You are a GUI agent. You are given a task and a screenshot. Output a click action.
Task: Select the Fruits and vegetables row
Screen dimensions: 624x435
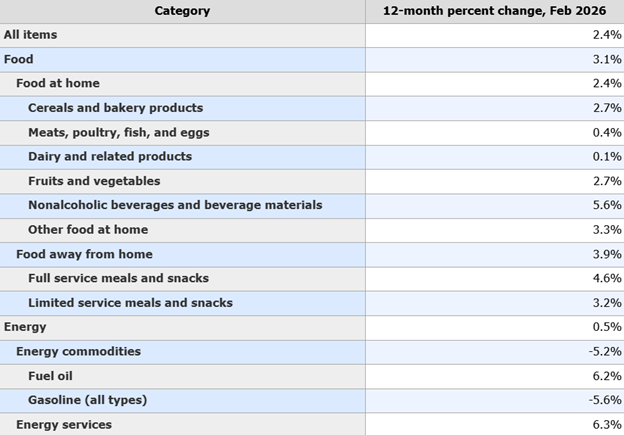pos(312,181)
